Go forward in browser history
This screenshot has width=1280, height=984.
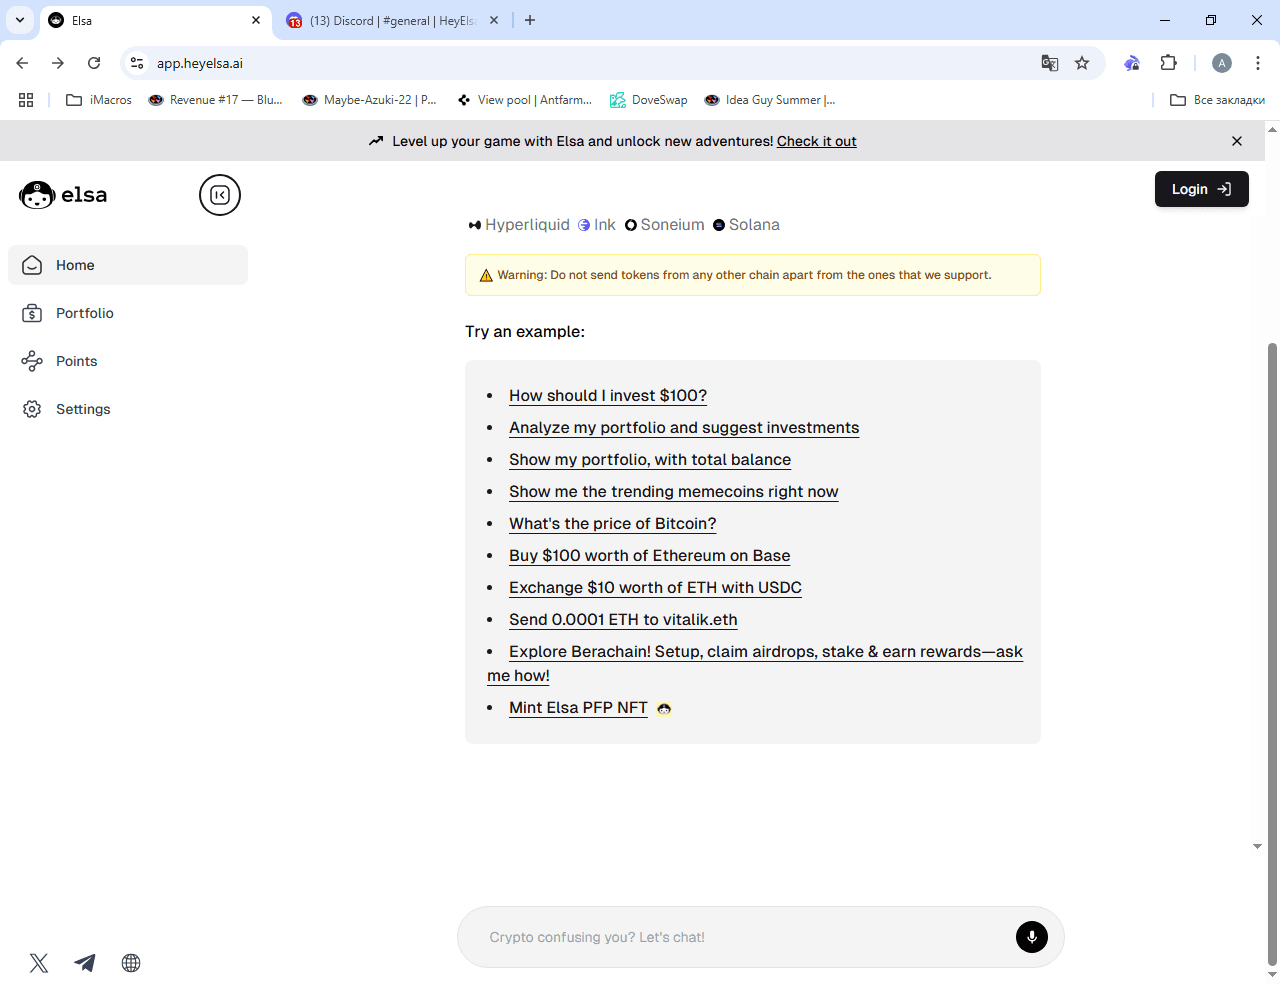pos(58,63)
